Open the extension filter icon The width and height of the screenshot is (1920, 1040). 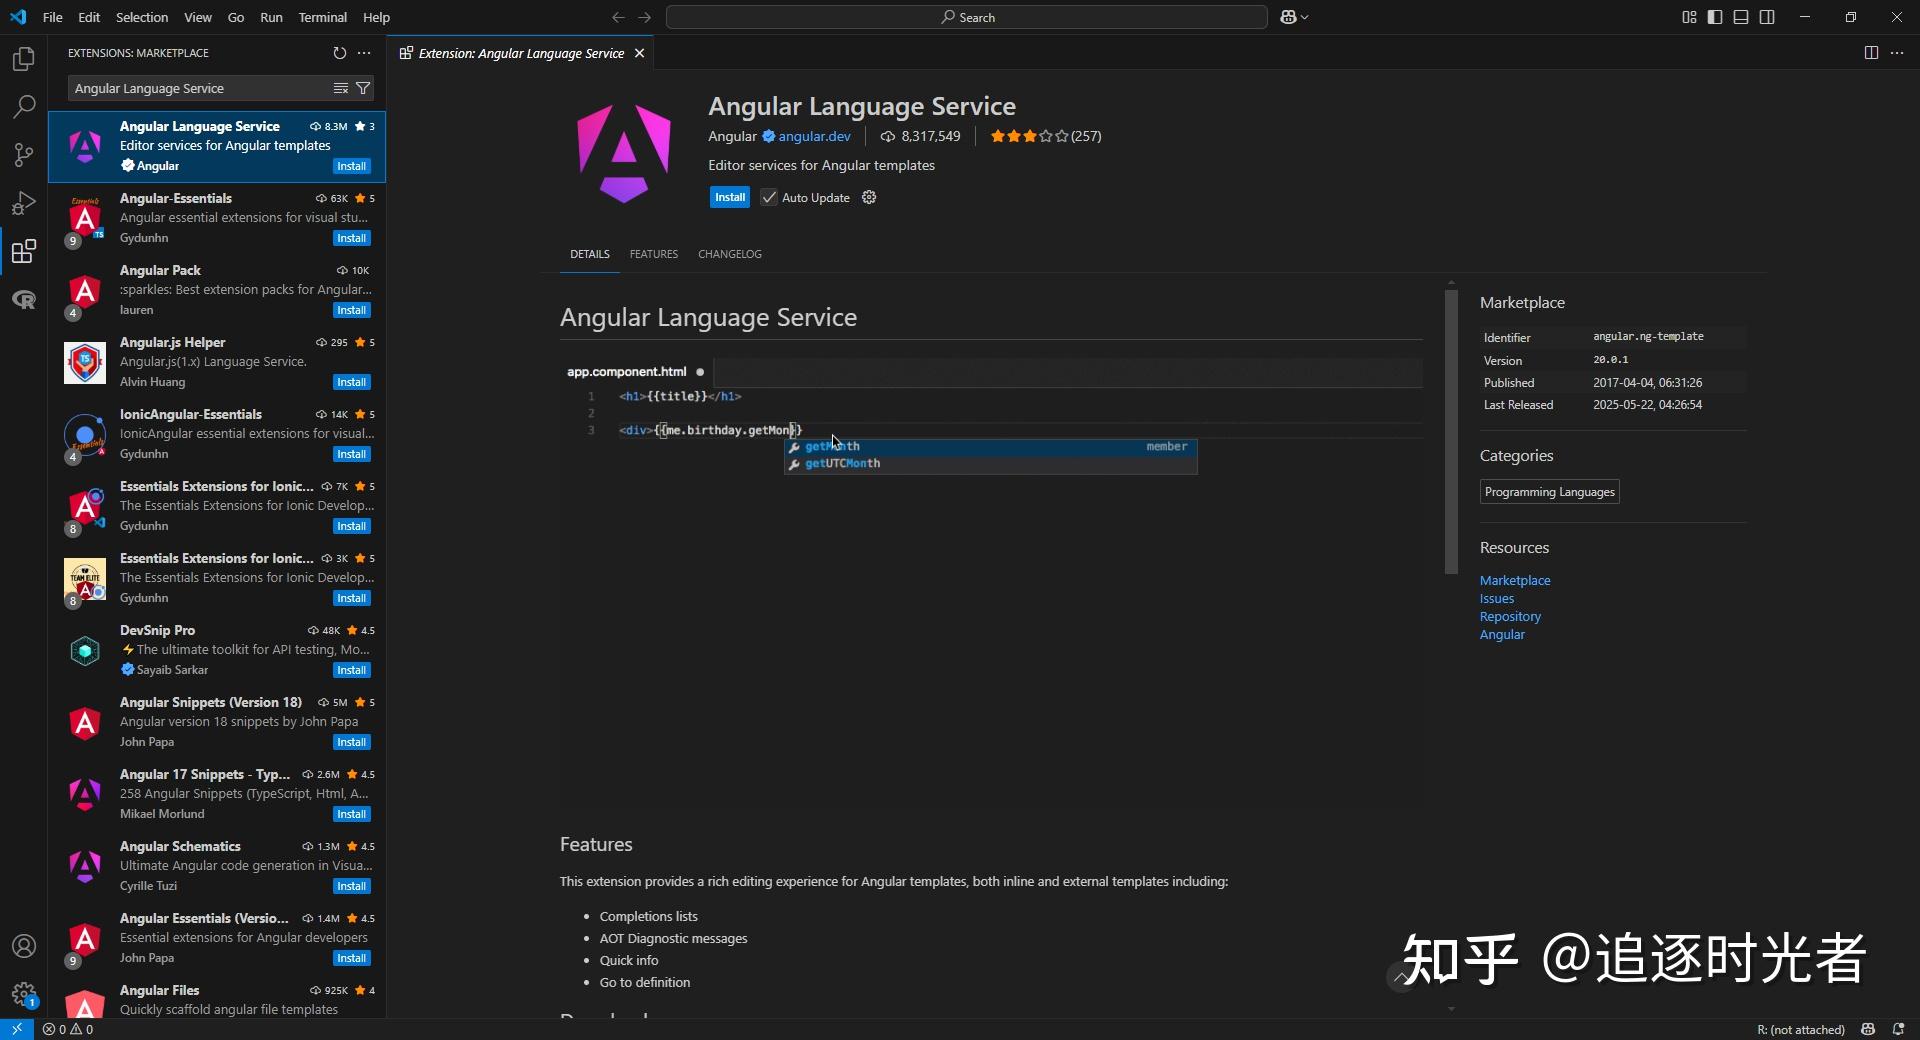pyautogui.click(x=363, y=88)
